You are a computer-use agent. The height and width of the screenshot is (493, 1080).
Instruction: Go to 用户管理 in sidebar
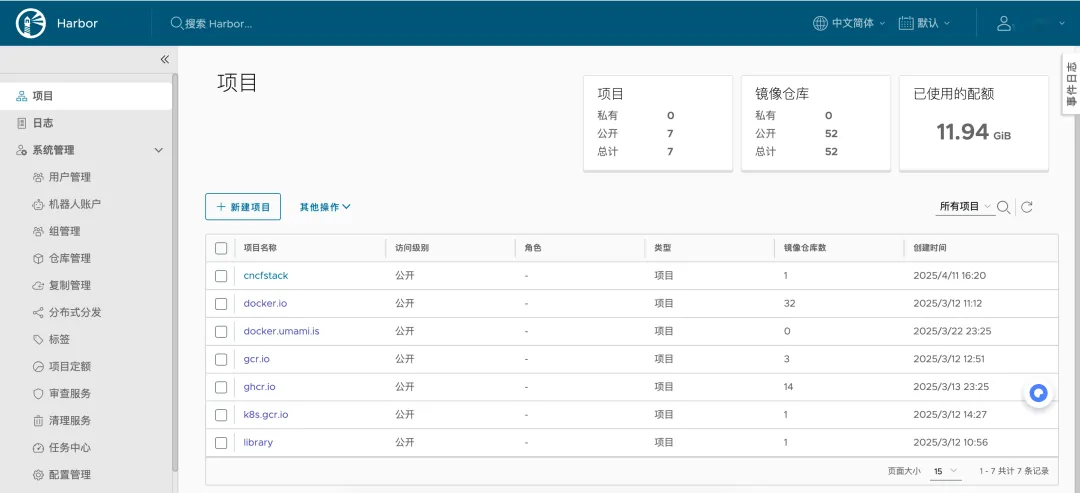click(x=69, y=177)
